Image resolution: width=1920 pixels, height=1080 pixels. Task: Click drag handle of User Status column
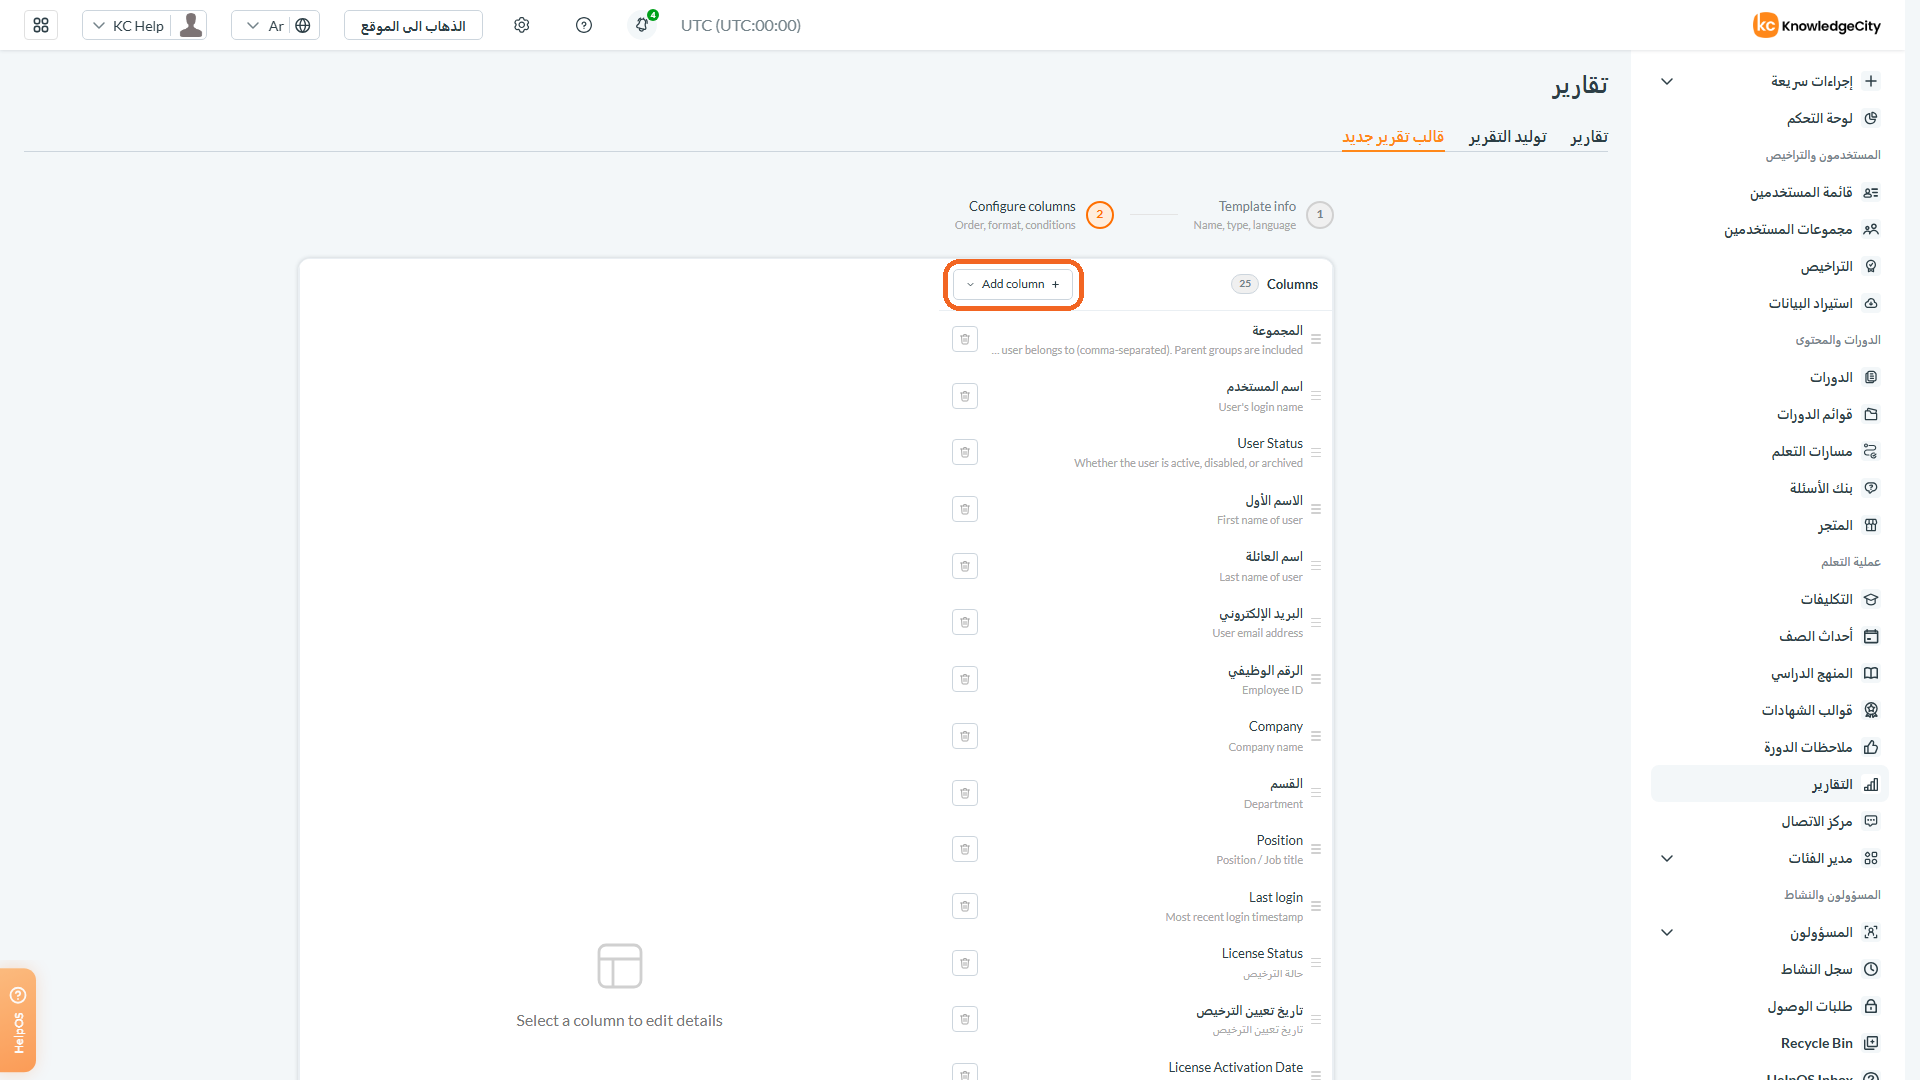point(1316,453)
